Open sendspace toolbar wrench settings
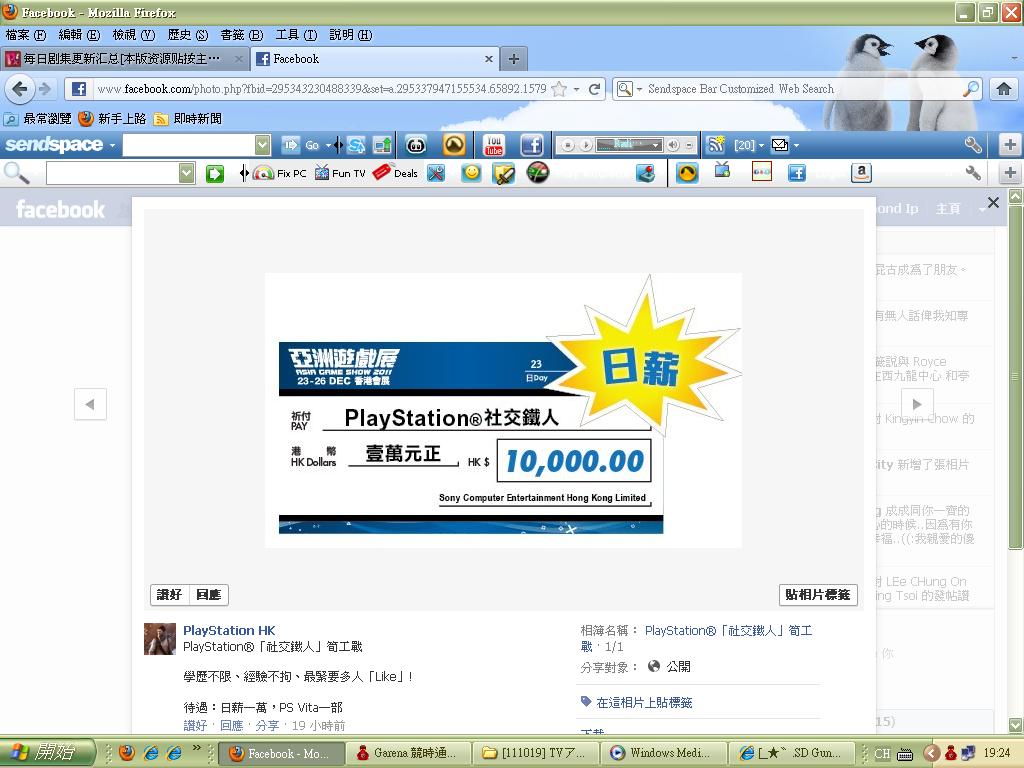The height and width of the screenshot is (768, 1024). pos(973,145)
